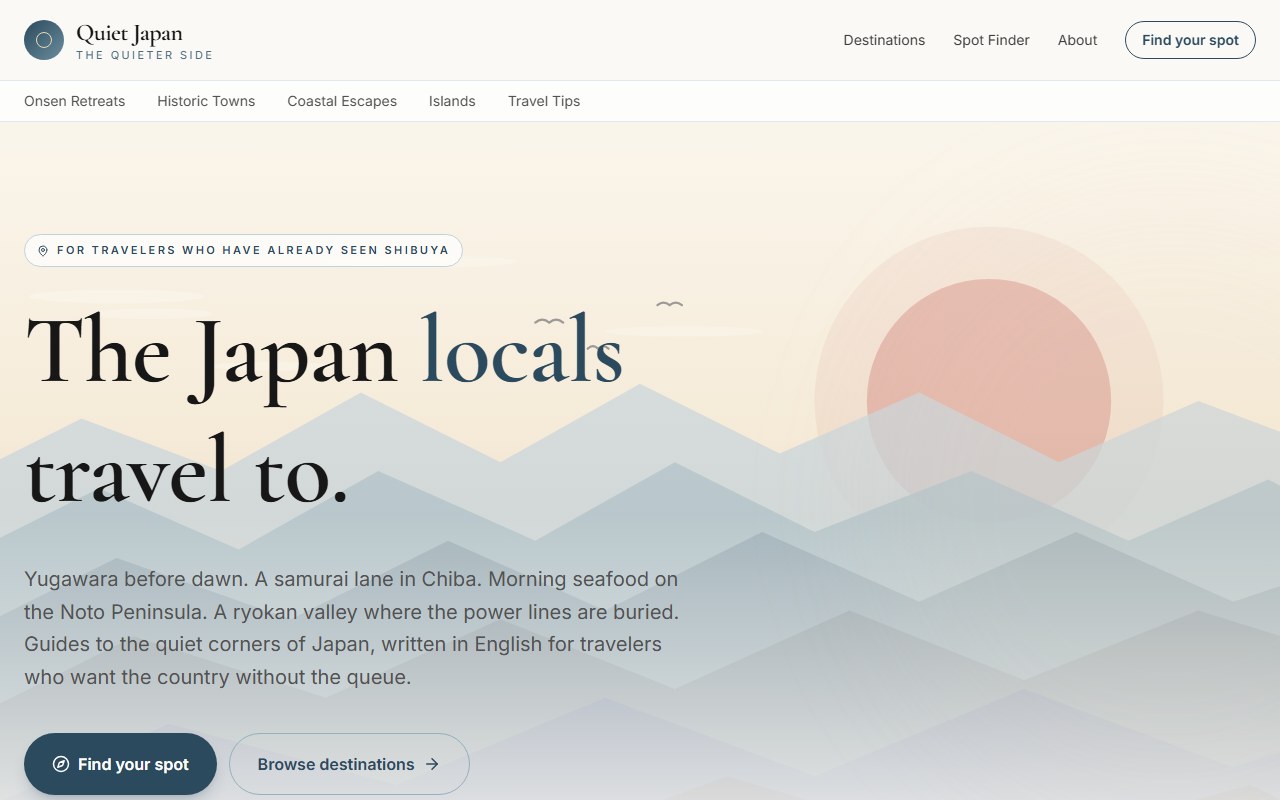This screenshot has height=800, width=1280.
Task: Open the Travel Tips section
Action: click(x=544, y=101)
